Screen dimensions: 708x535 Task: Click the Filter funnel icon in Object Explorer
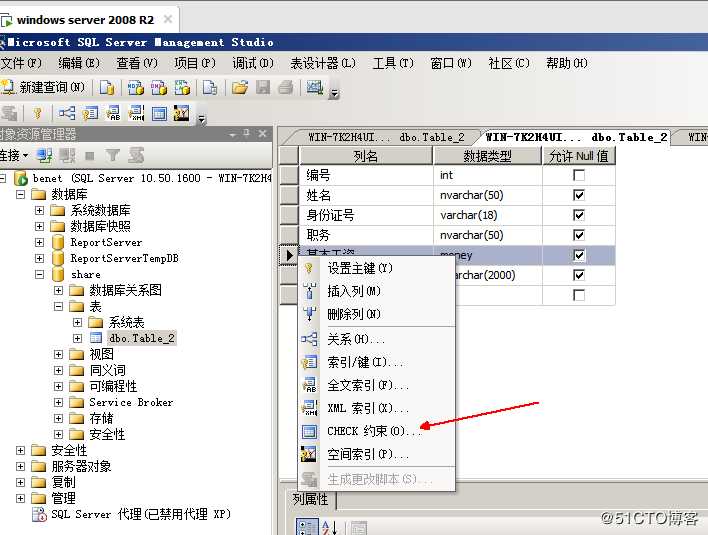(x=112, y=156)
